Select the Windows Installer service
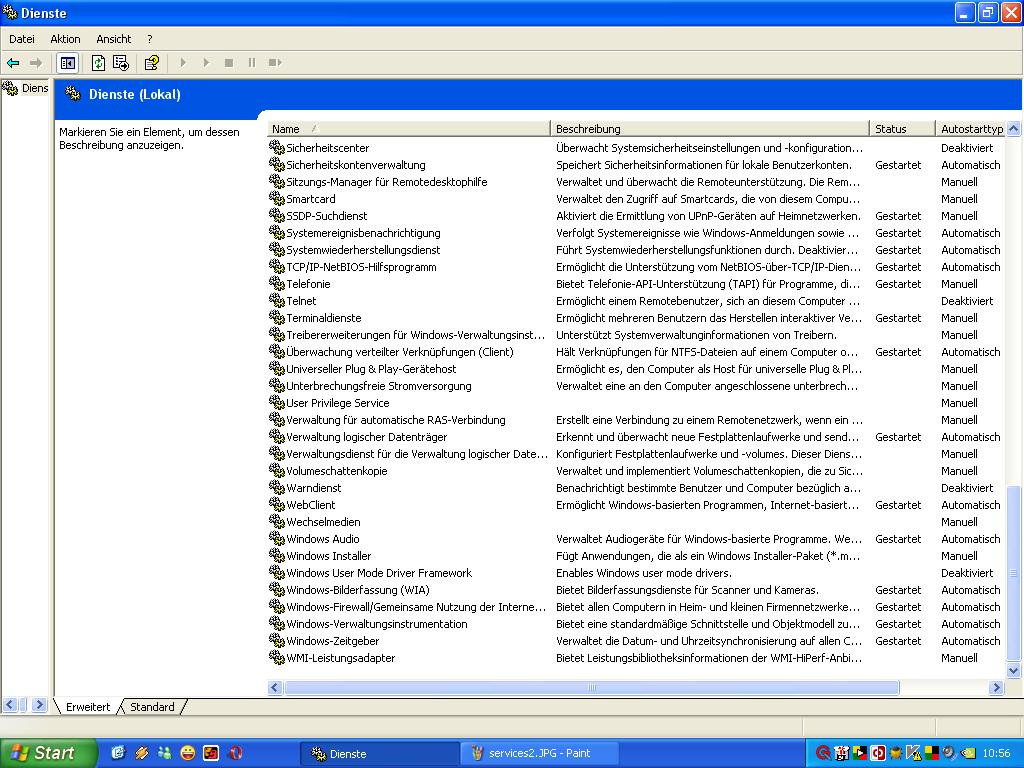Image resolution: width=1024 pixels, height=768 pixels. pos(635,556)
